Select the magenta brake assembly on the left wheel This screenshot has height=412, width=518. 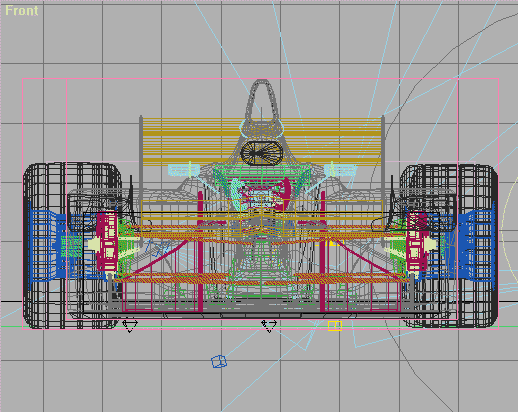tap(107, 241)
